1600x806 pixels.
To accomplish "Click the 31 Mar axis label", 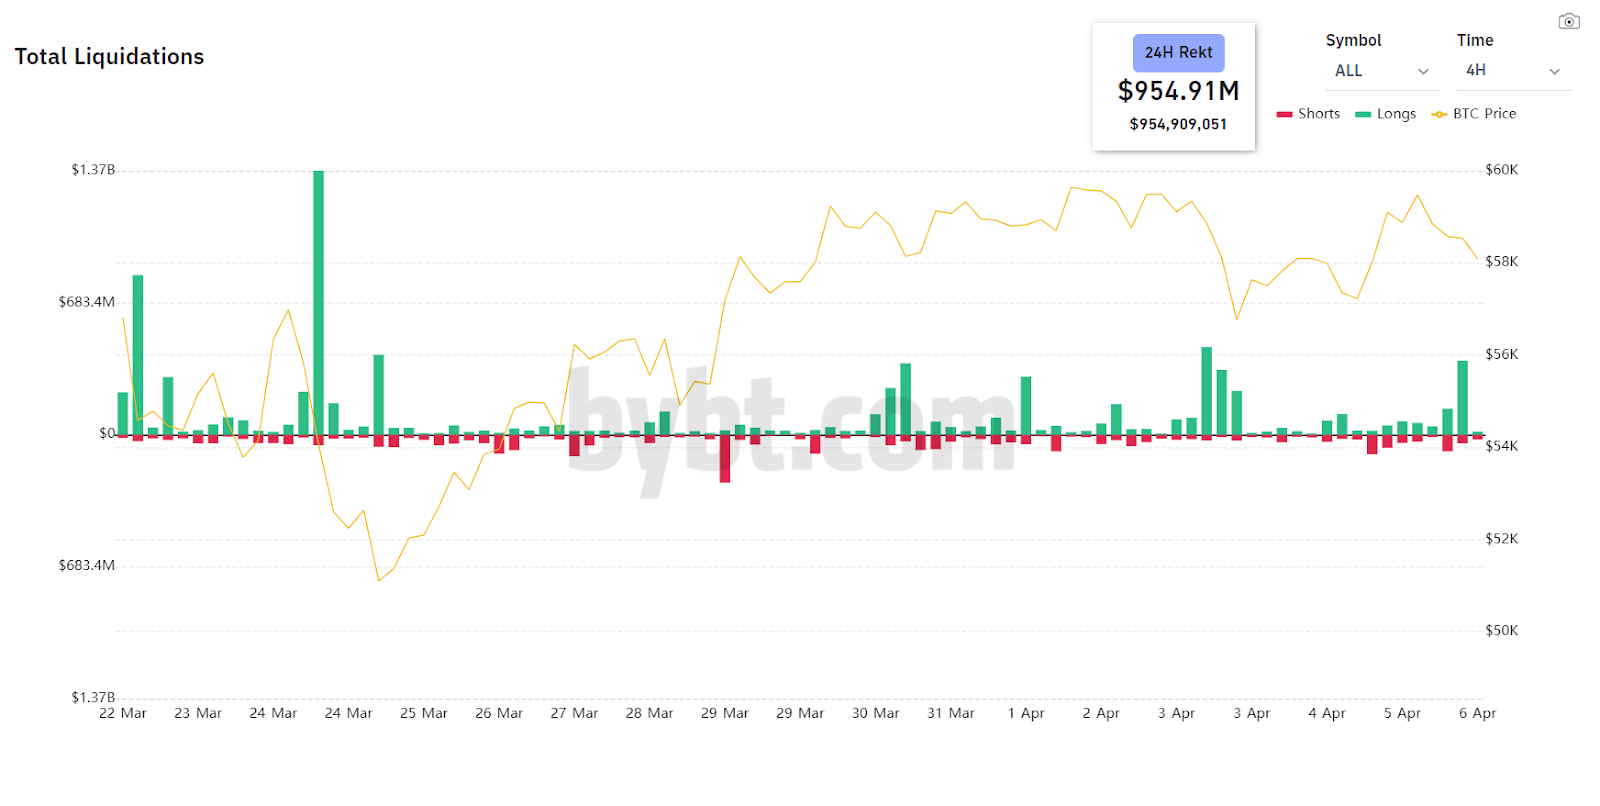I will pyautogui.click(x=951, y=713).
